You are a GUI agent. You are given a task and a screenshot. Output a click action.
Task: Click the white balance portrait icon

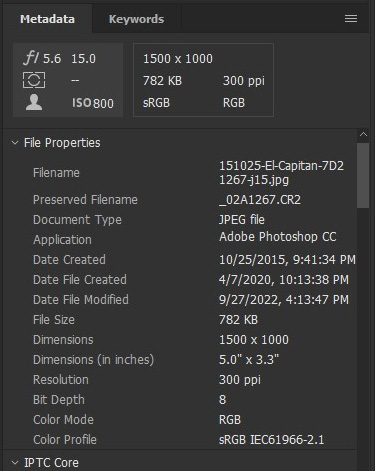click(34, 102)
